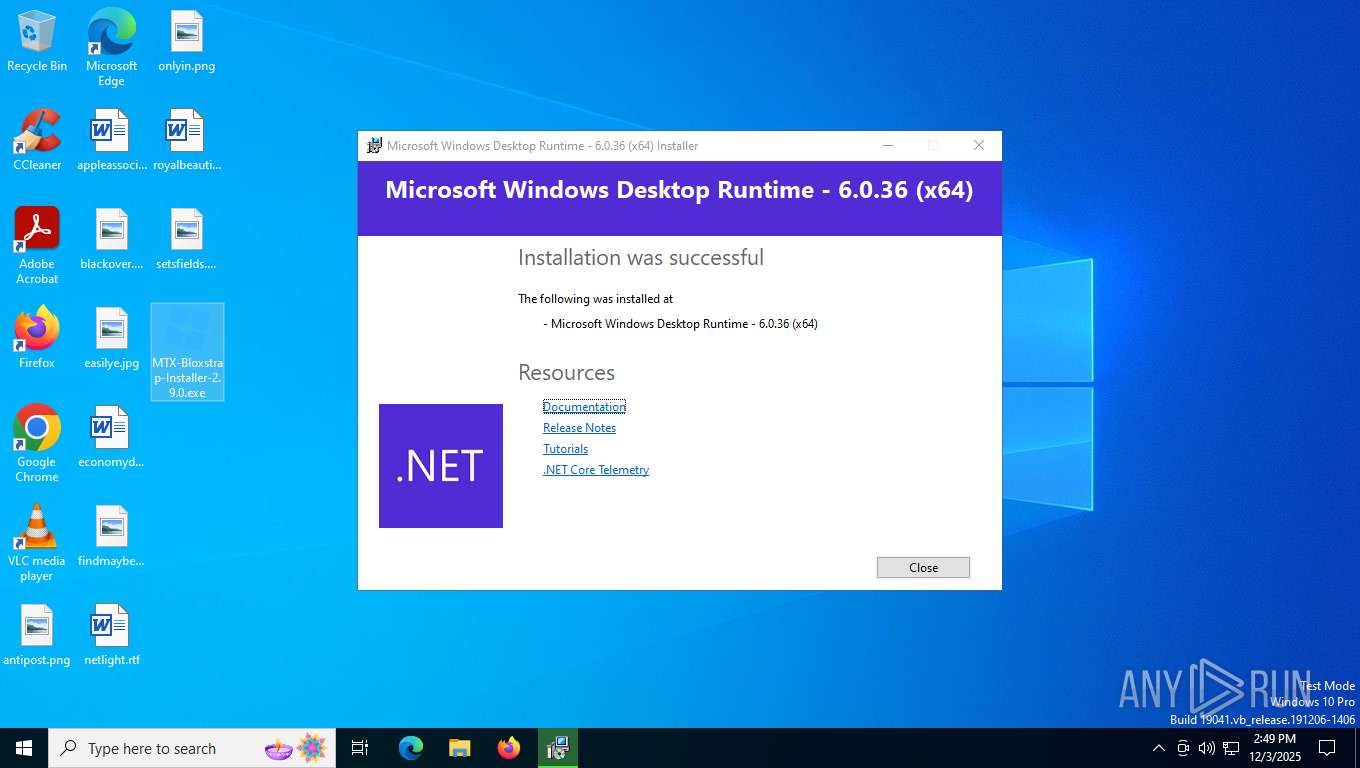
Task: Select the blackover image file icon
Action: [111, 240]
